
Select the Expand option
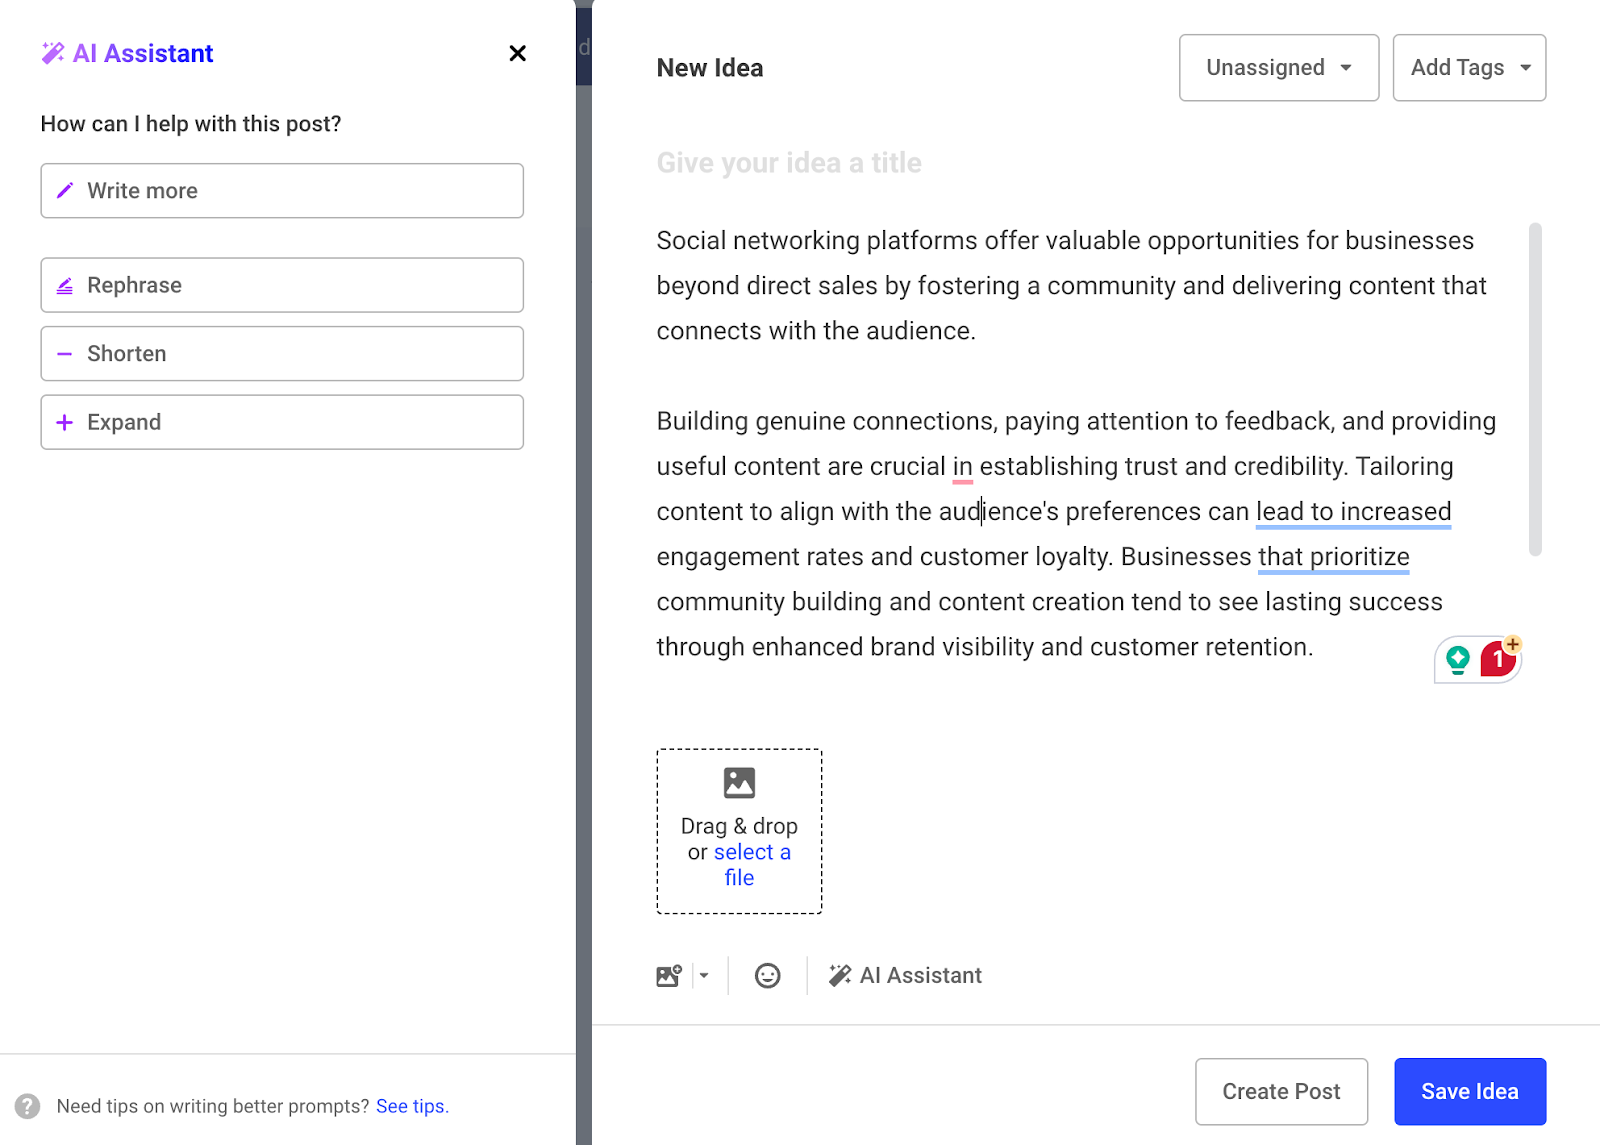click(x=282, y=422)
